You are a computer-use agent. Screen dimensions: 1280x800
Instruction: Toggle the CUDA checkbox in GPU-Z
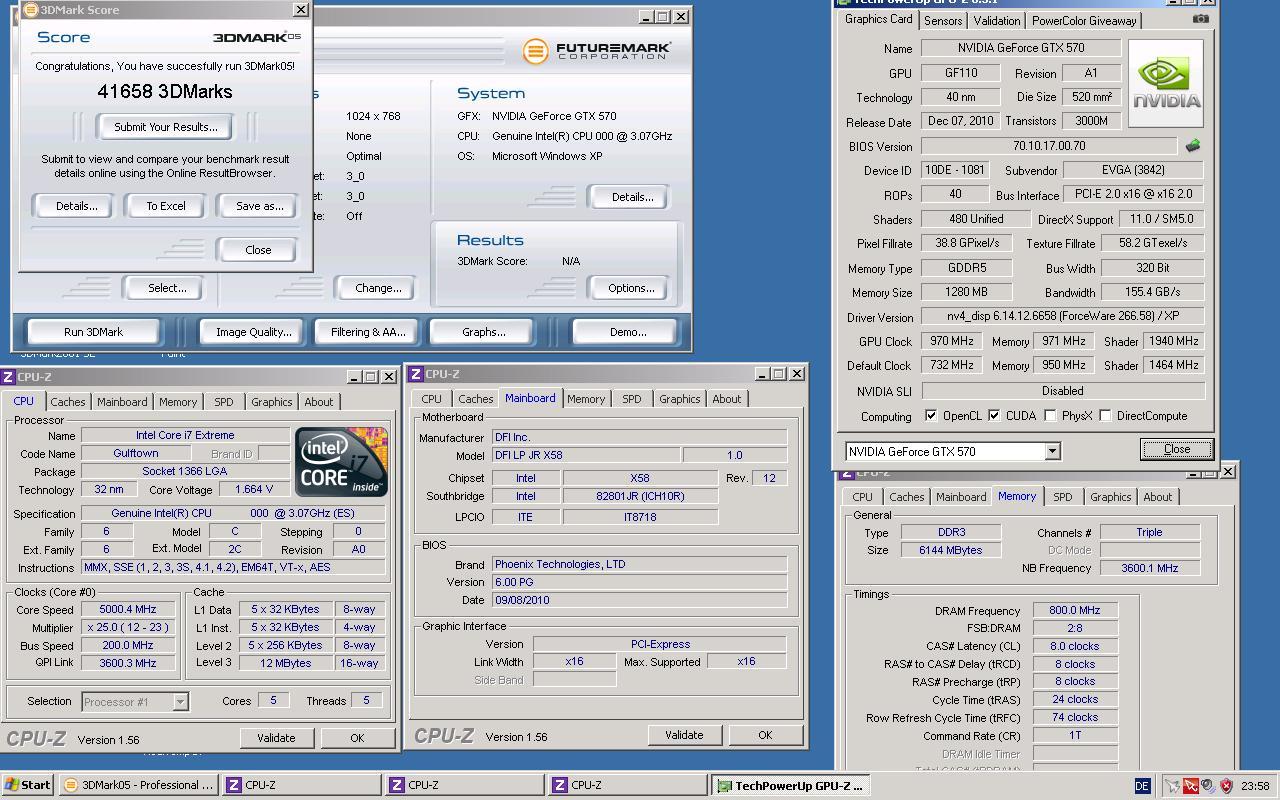(994, 416)
